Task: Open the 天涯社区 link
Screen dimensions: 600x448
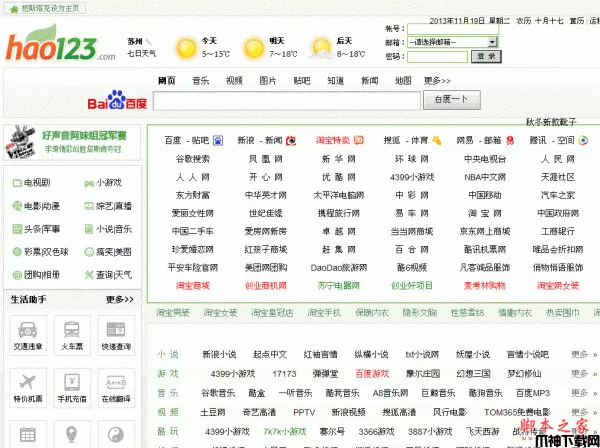Action: click(558, 177)
